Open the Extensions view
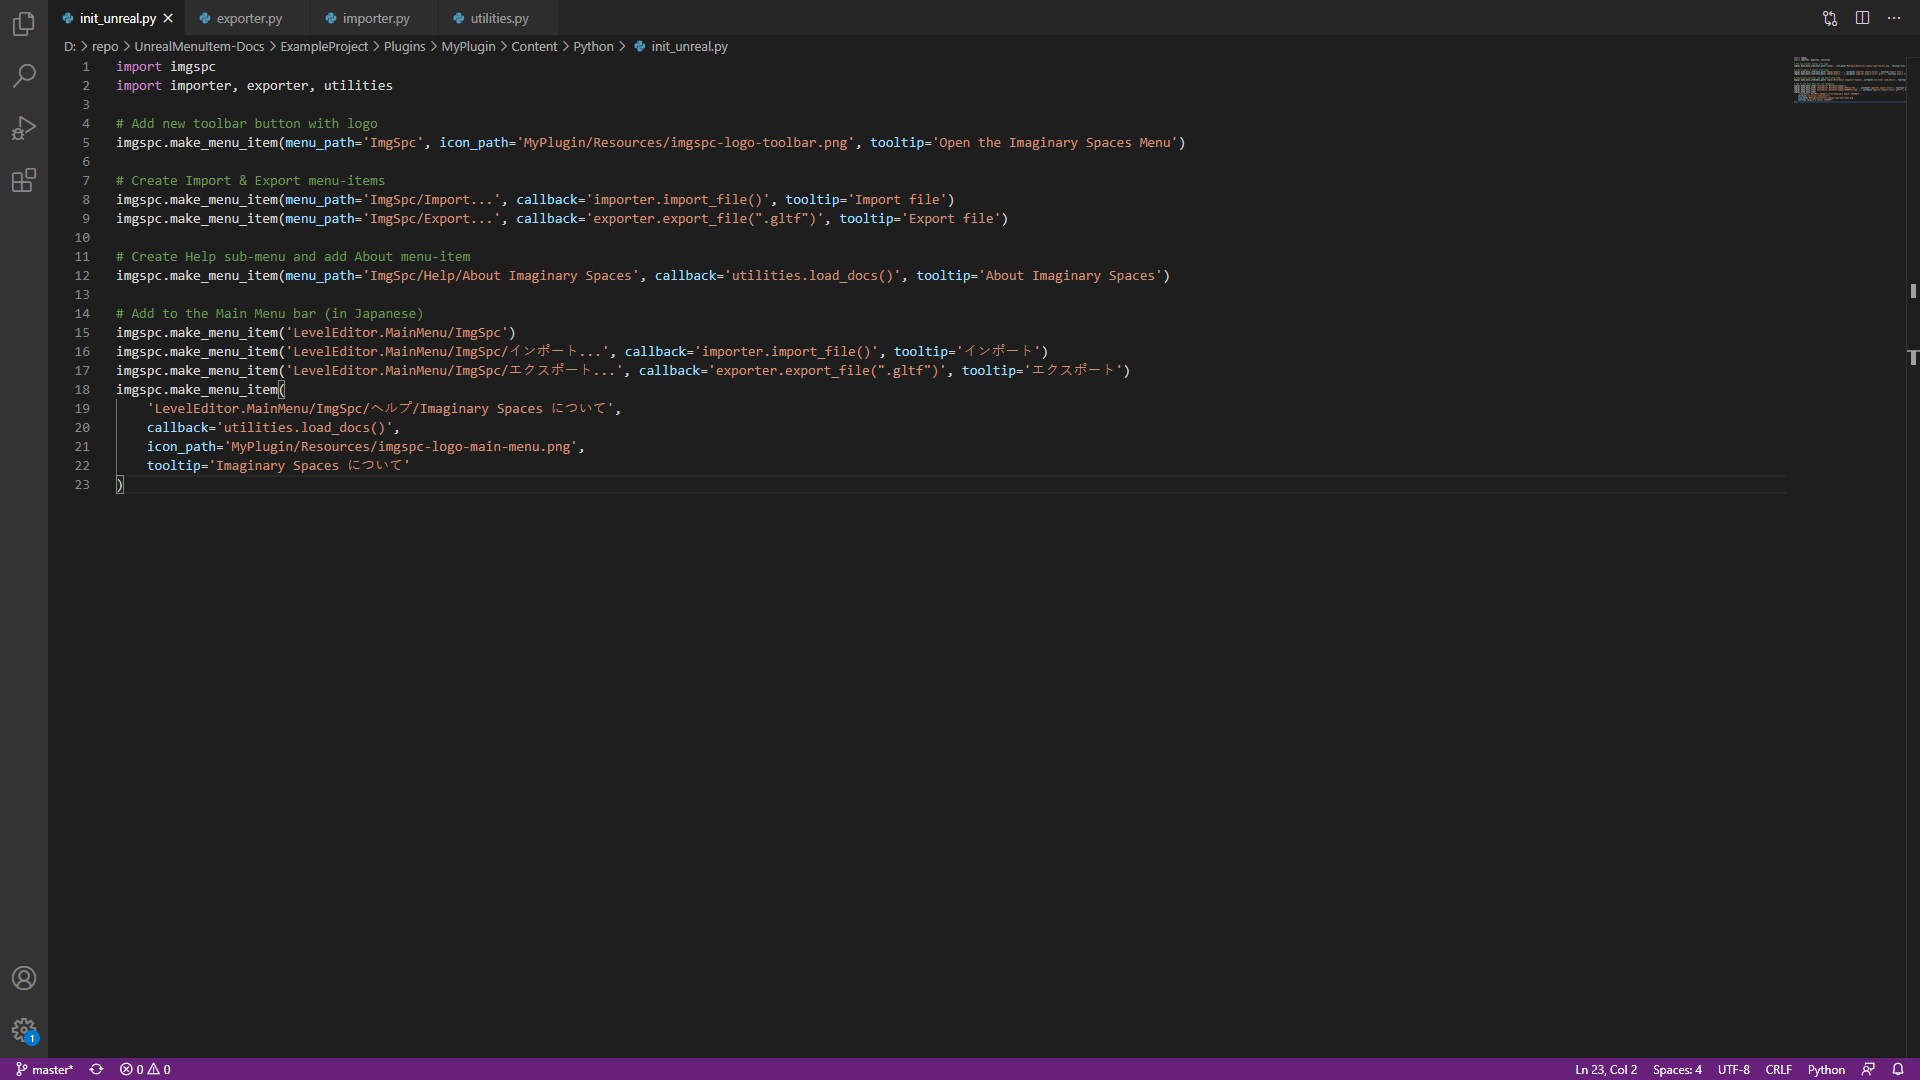Viewport: 1920px width, 1080px height. (x=24, y=180)
